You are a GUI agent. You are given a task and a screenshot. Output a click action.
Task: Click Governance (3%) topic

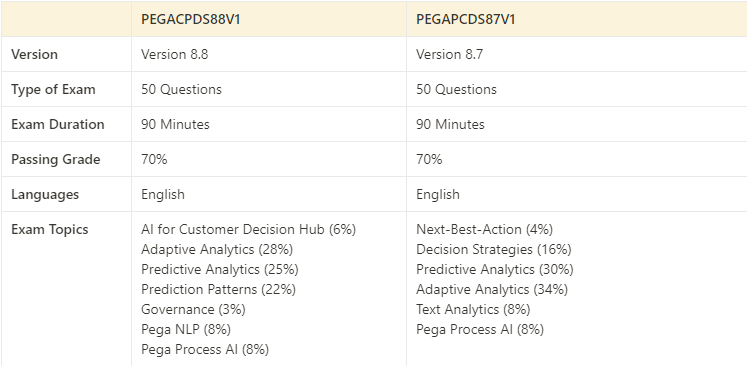coord(193,309)
